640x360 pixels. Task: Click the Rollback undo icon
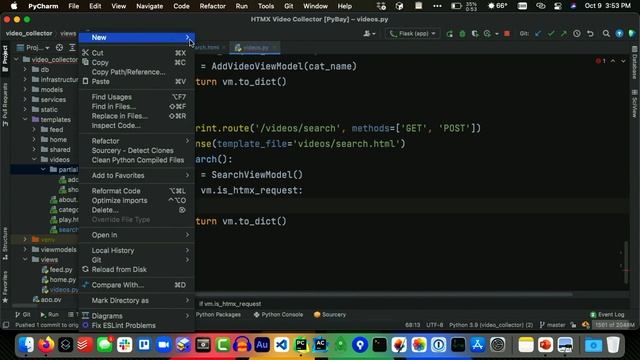click(590, 34)
